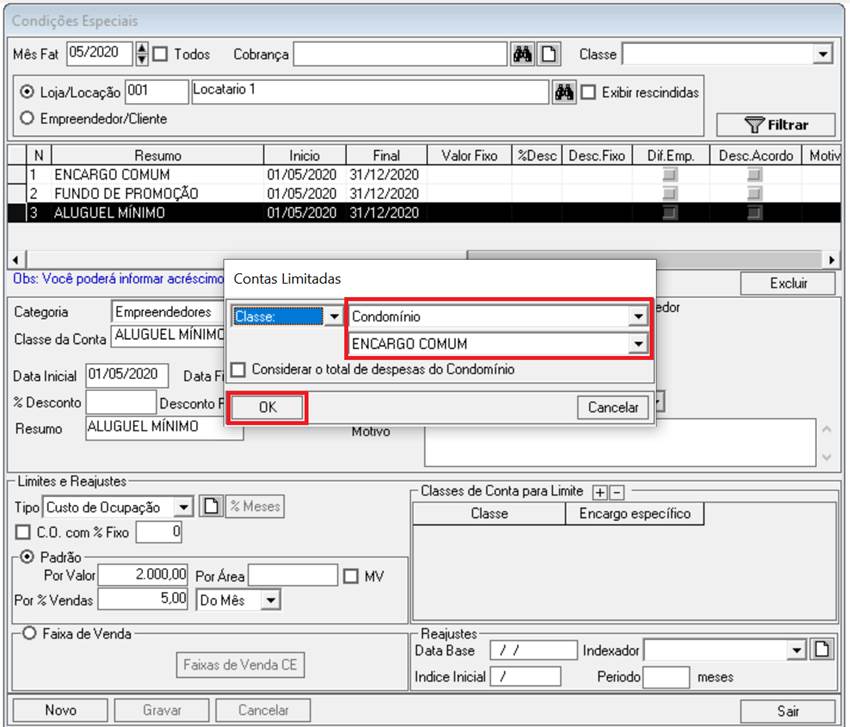Open the Cobrança search binoculars icon
This screenshot has width=850, height=727.
[x=522, y=54]
